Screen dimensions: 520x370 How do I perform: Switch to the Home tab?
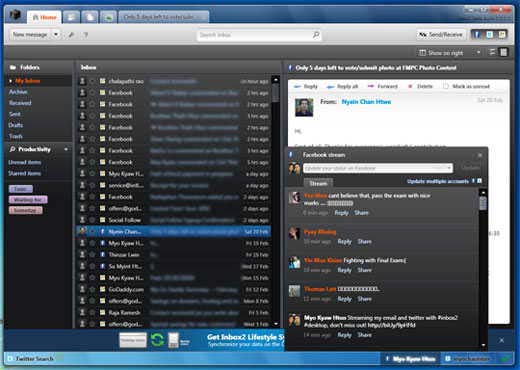point(45,17)
